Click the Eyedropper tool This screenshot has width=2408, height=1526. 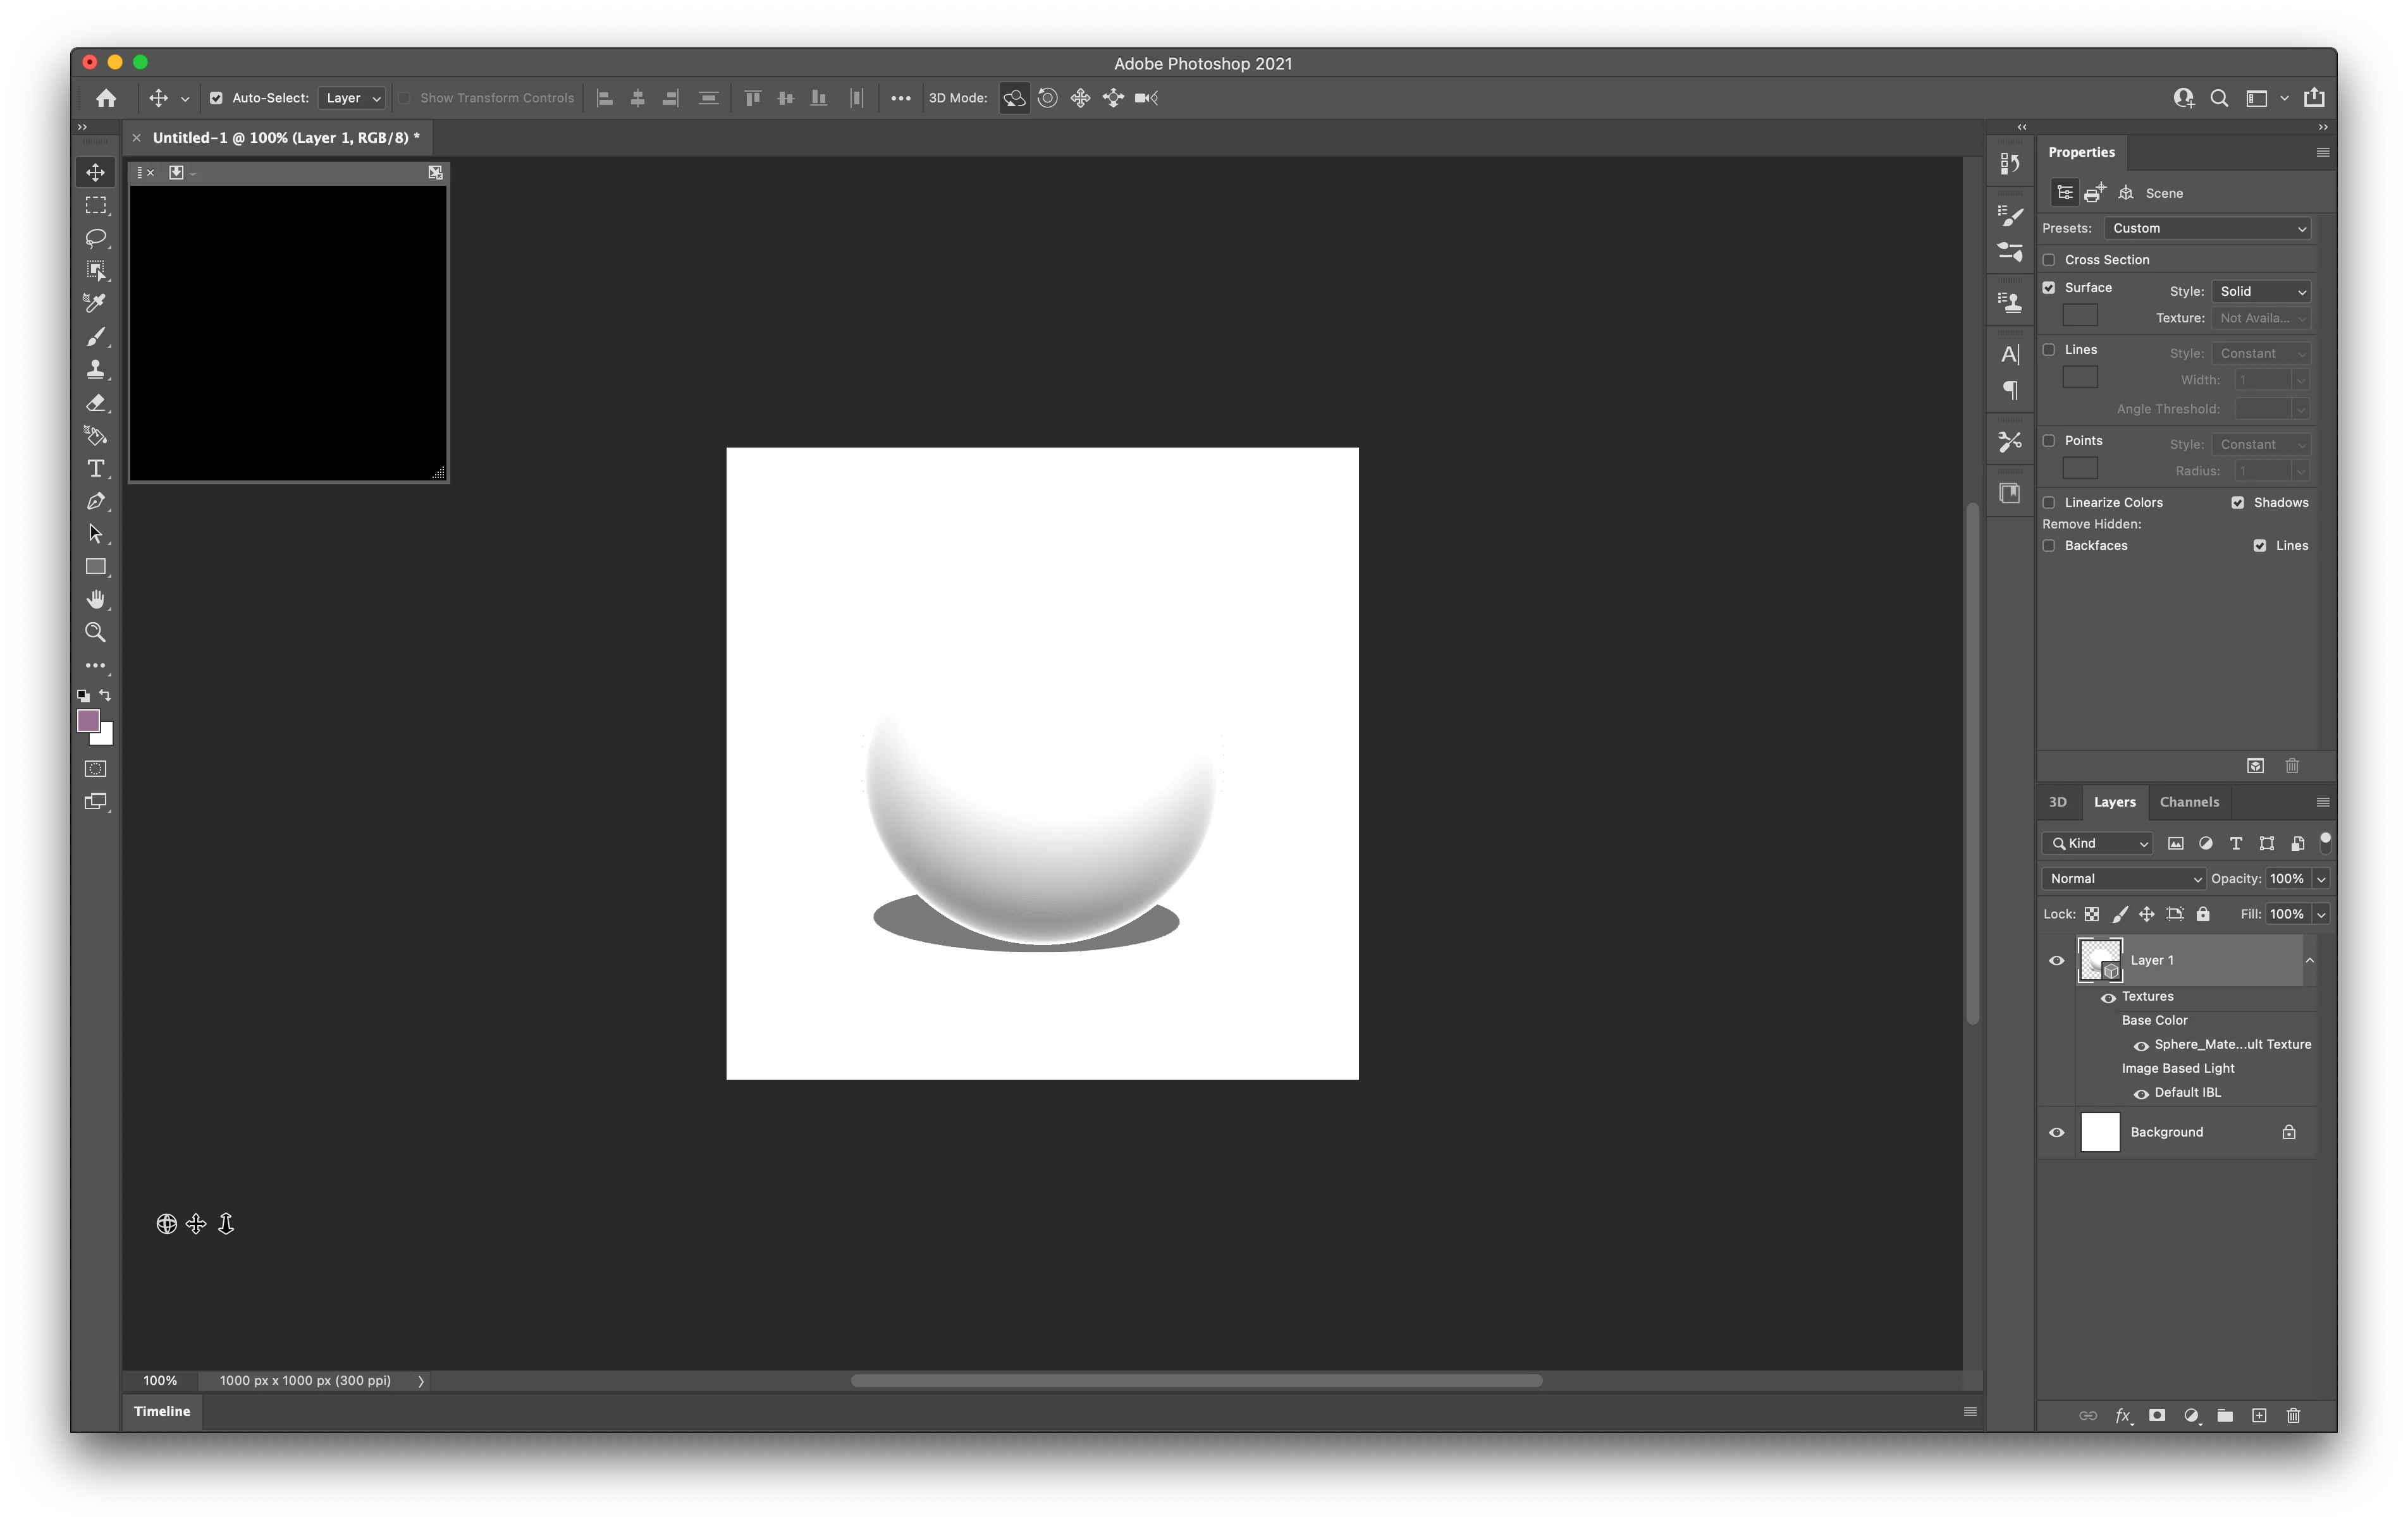coord(96,303)
